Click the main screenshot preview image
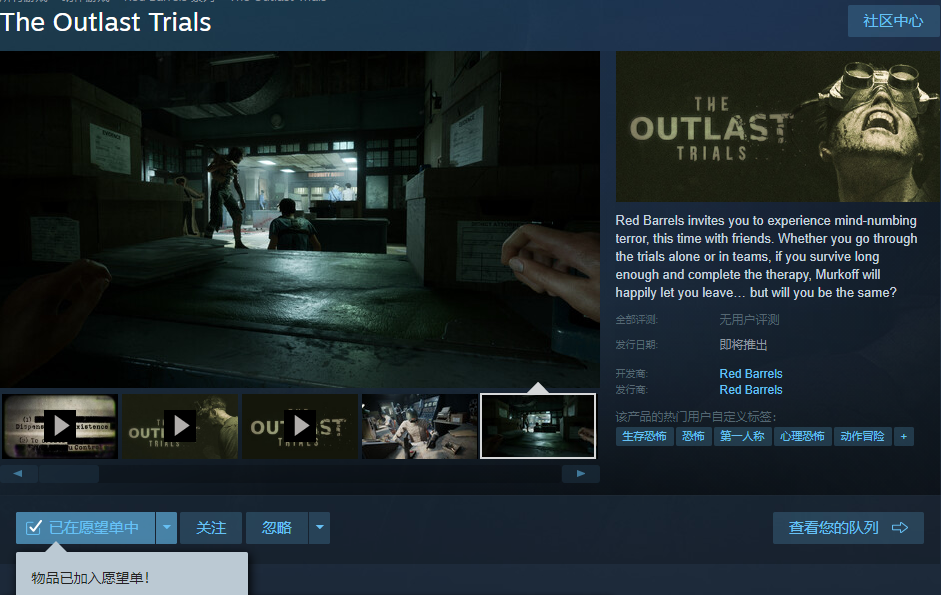 pyautogui.click(x=300, y=219)
